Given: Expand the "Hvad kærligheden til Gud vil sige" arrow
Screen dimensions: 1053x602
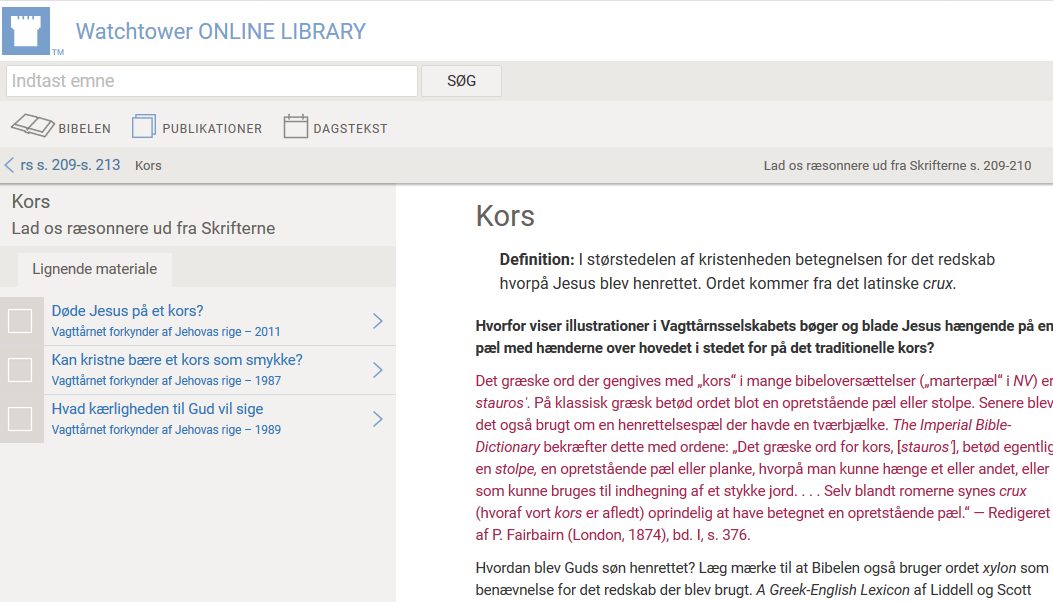Looking at the screenshot, I should tap(378, 419).
